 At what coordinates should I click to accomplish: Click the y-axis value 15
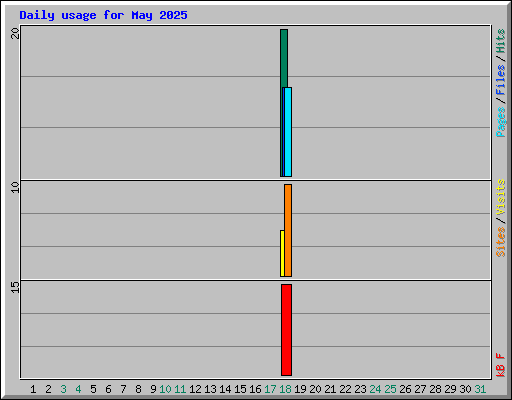15,287
